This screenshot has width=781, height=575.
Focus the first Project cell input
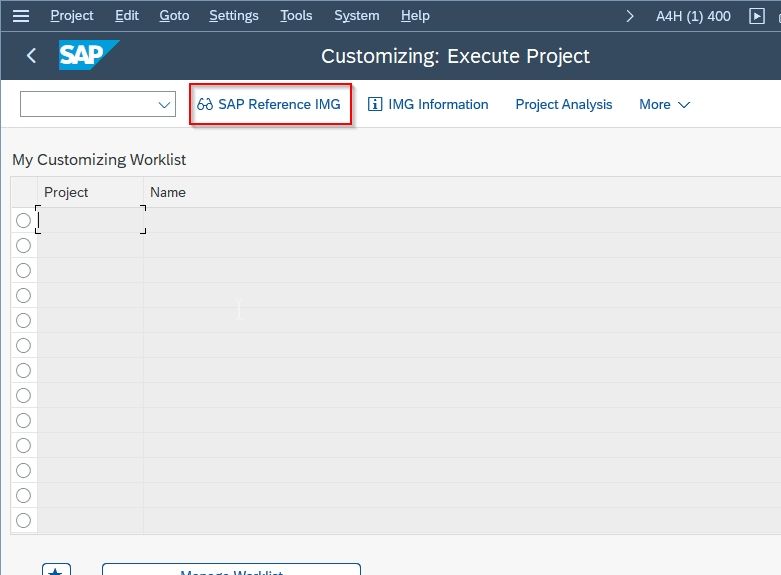[x=91, y=220]
